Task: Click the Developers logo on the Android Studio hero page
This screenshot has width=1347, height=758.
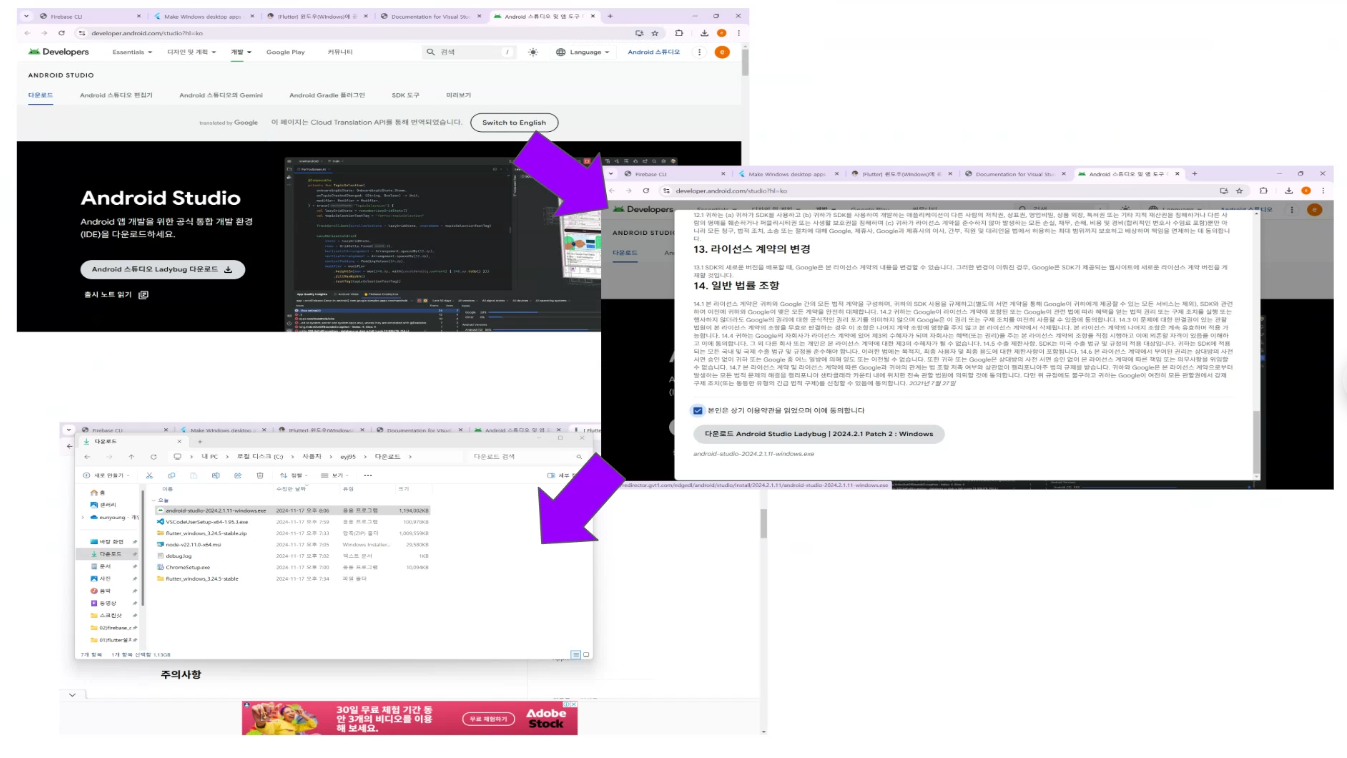Action: 59,52
